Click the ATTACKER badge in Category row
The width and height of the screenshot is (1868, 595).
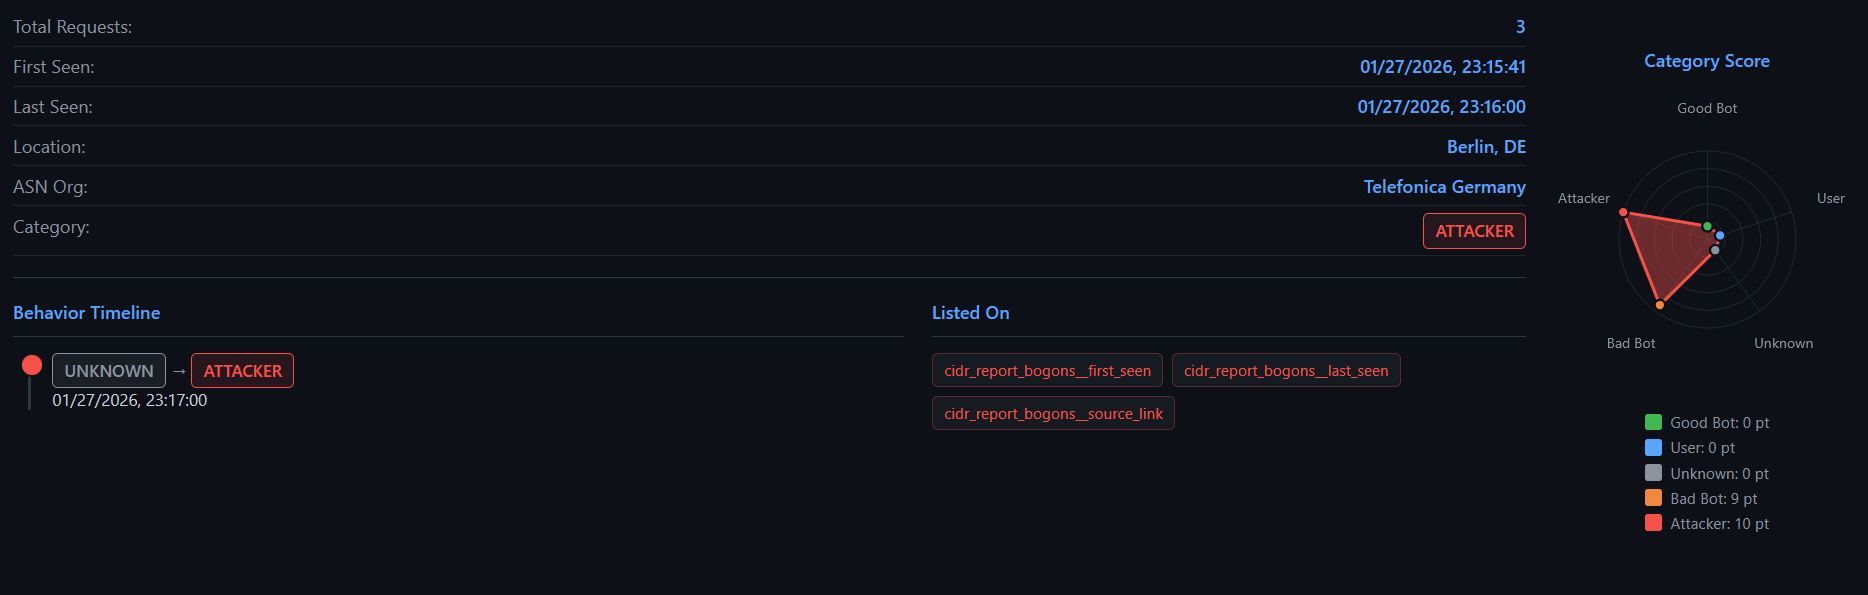(x=1474, y=231)
